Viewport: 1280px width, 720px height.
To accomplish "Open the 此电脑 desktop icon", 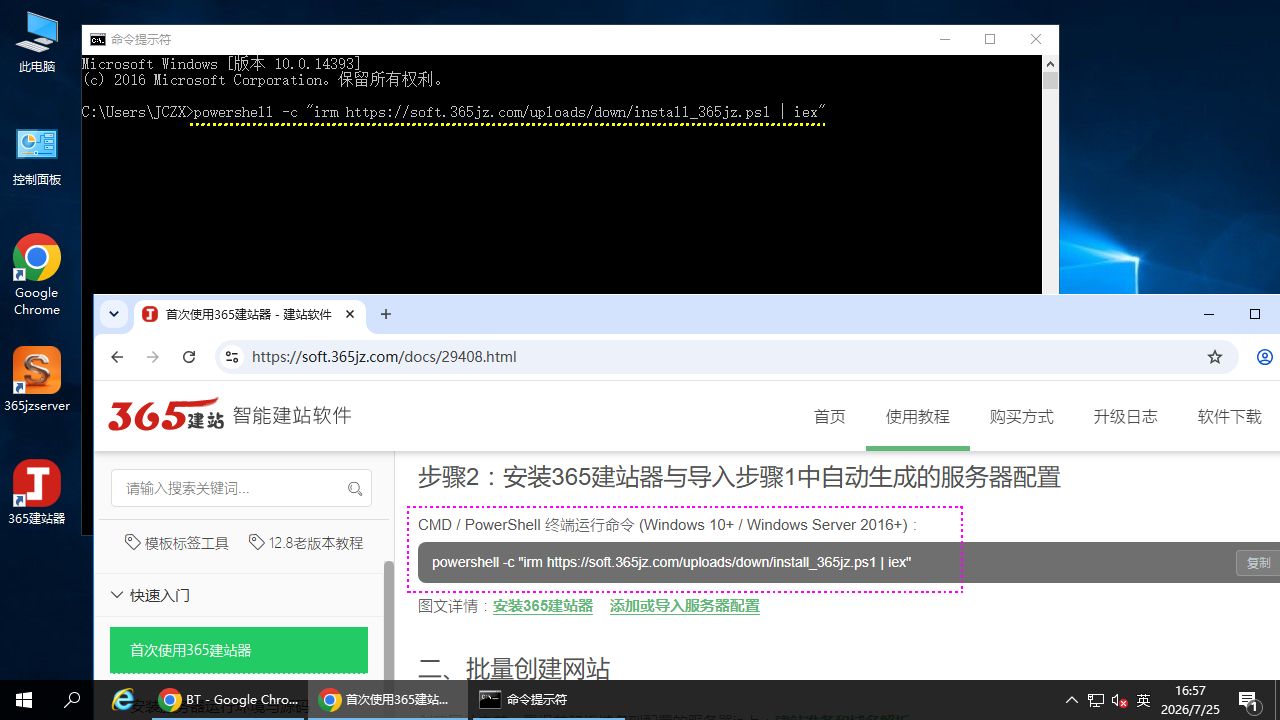I will 37,43.
